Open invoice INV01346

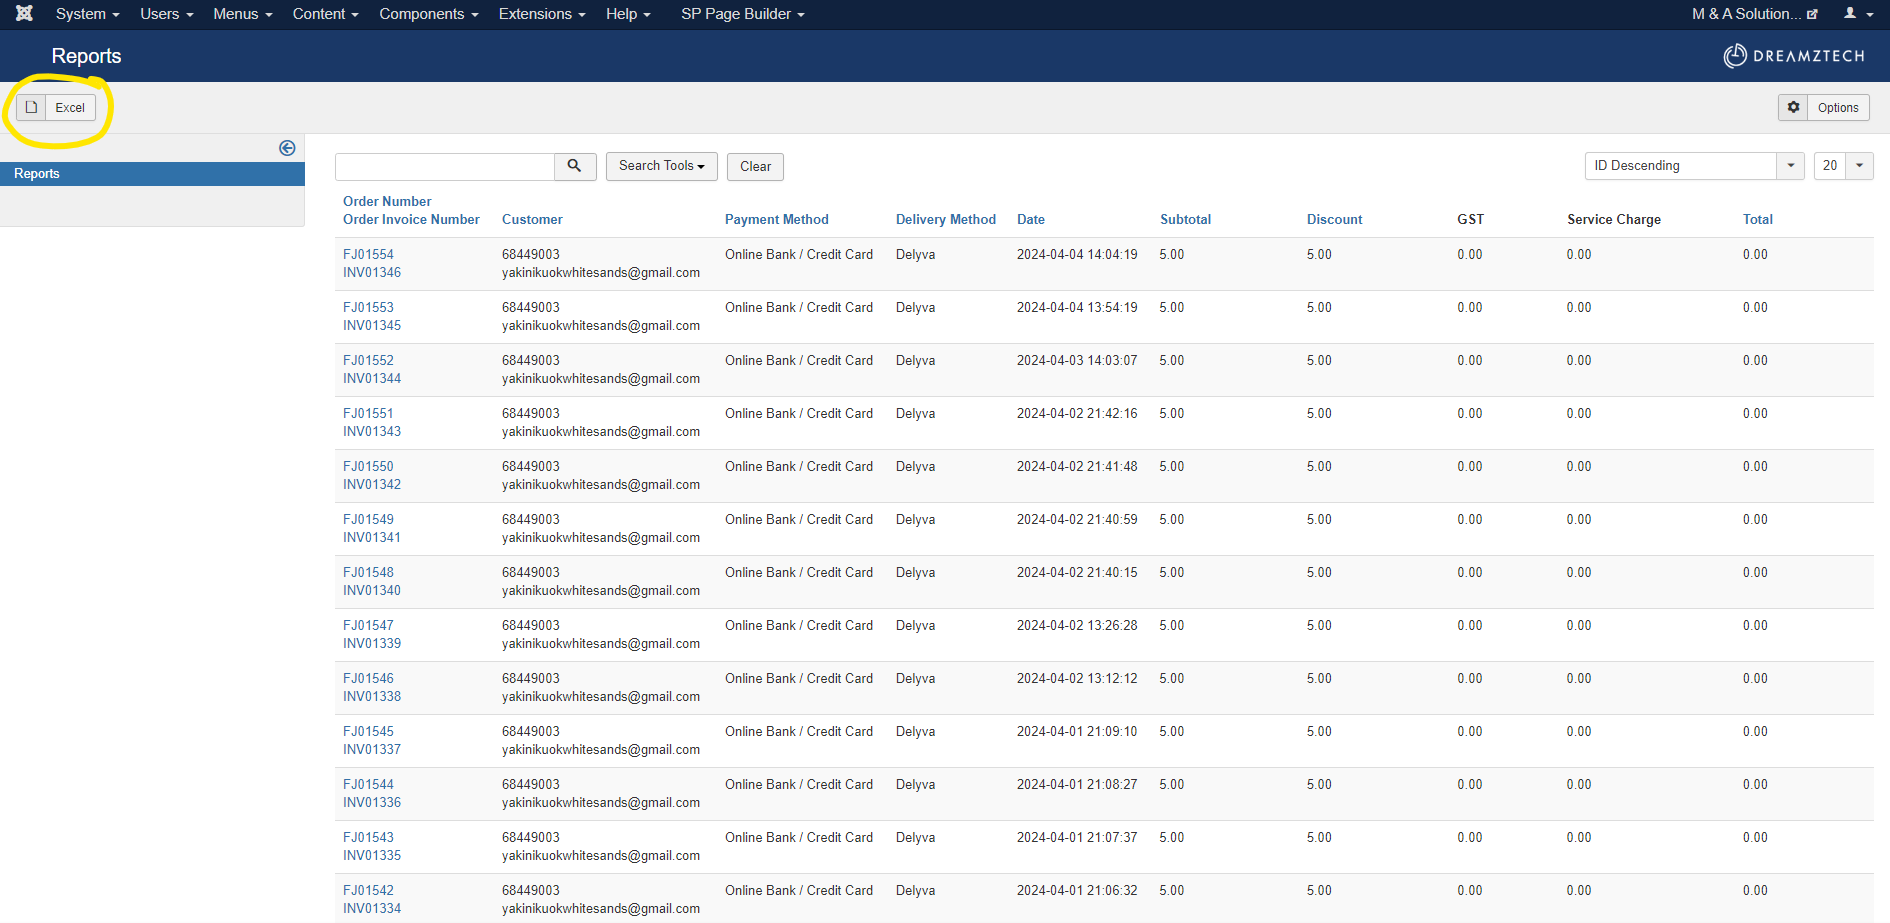coord(372,272)
